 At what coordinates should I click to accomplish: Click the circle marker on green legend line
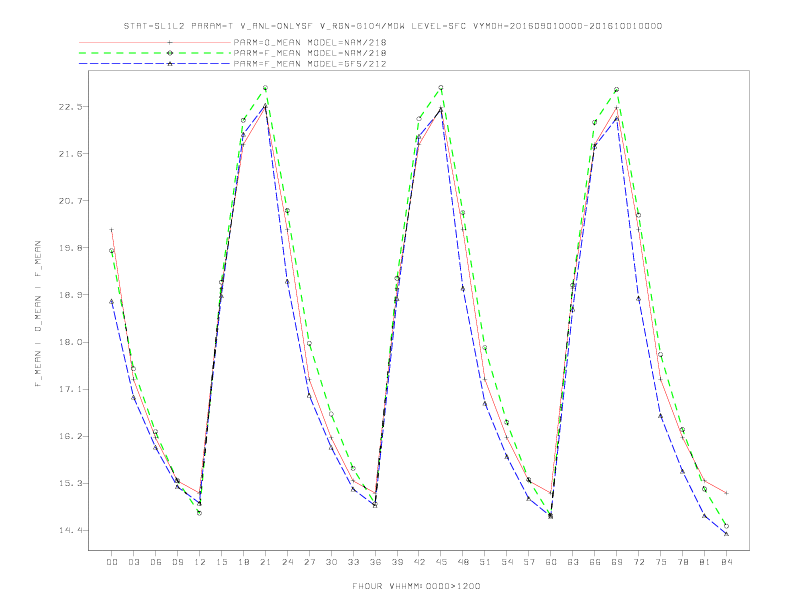pos(170,53)
